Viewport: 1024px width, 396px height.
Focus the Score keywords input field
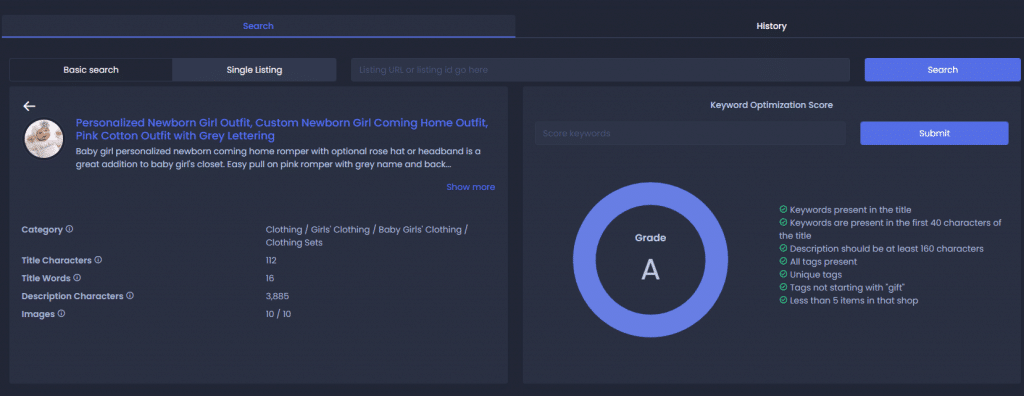point(690,133)
